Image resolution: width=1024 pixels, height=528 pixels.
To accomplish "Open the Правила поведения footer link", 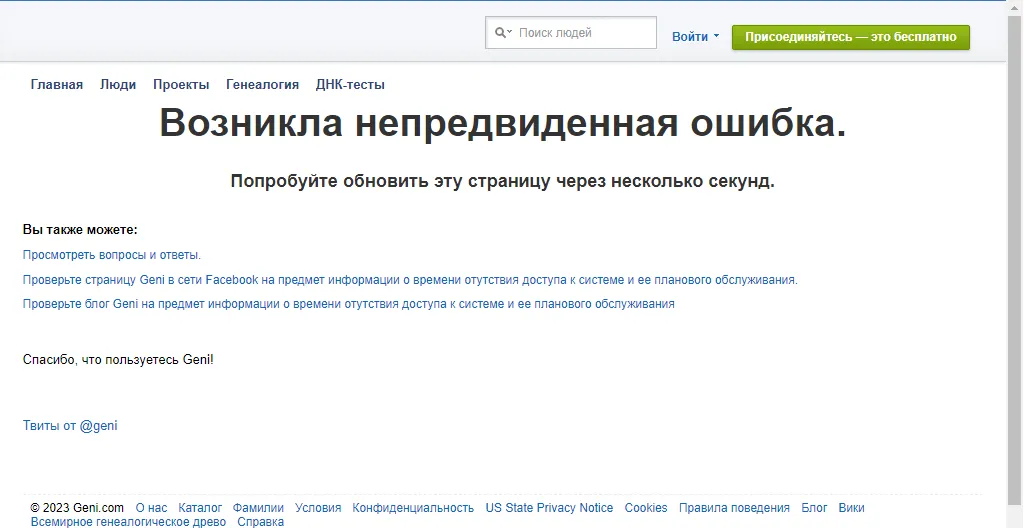I will click(x=734, y=508).
